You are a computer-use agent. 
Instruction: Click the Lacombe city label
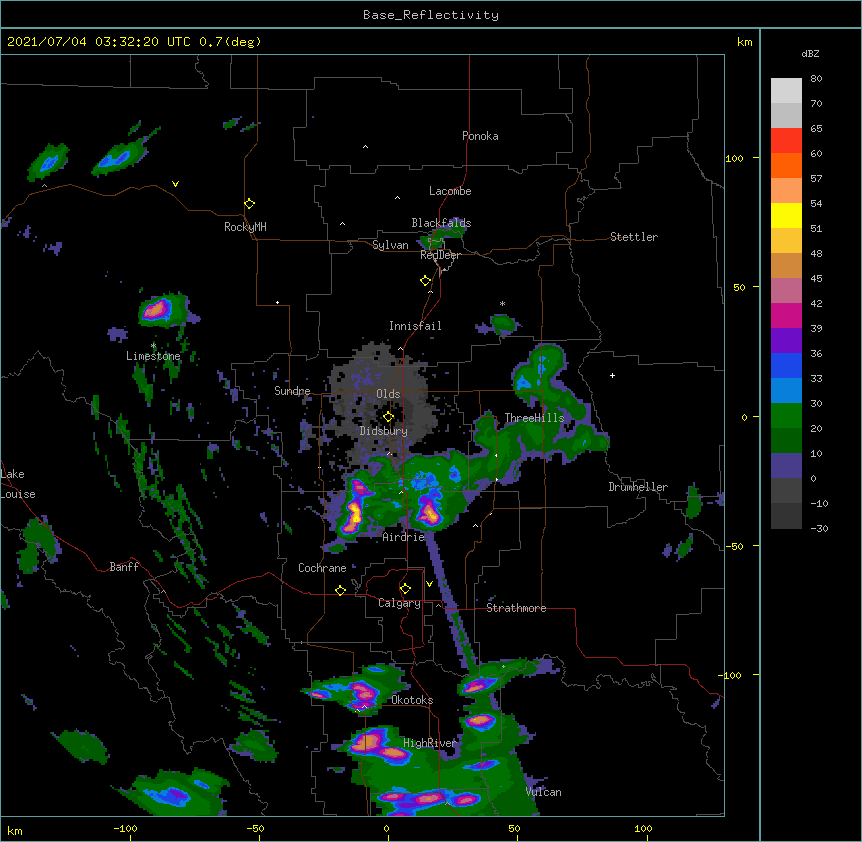click(x=450, y=191)
